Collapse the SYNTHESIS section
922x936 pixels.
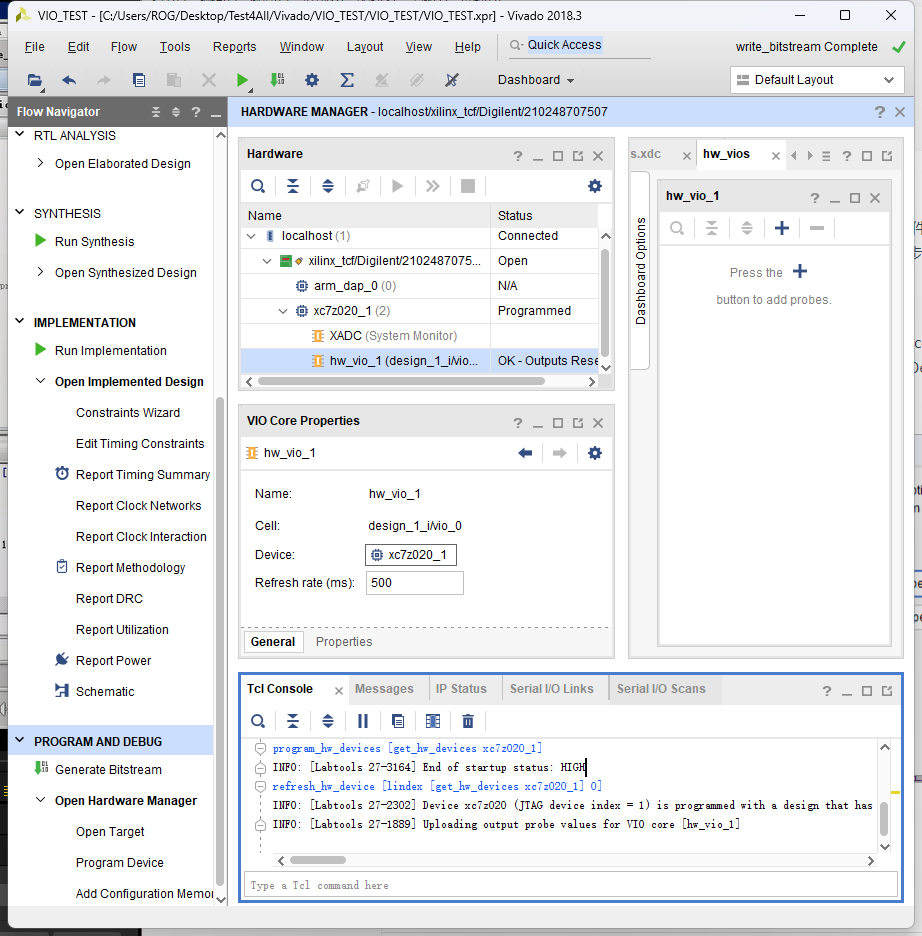[20, 213]
